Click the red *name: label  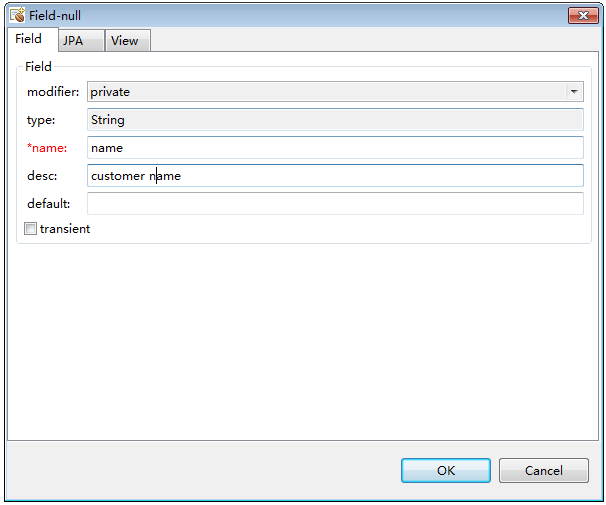coord(47,148)
